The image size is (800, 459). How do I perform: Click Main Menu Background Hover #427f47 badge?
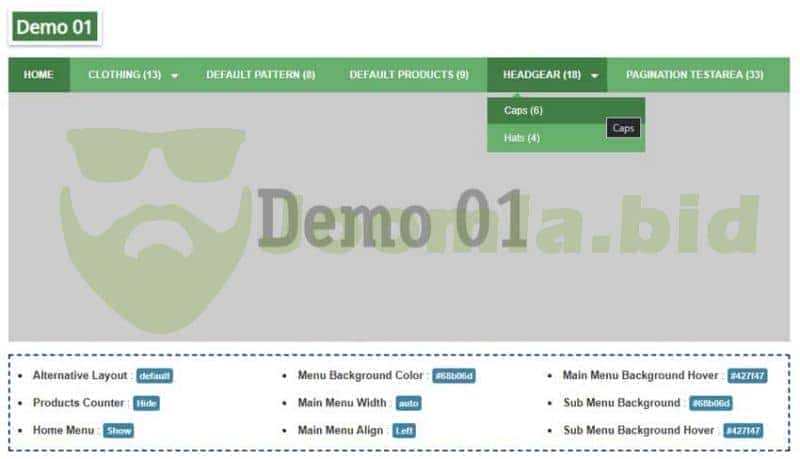[x=747, y=376]
